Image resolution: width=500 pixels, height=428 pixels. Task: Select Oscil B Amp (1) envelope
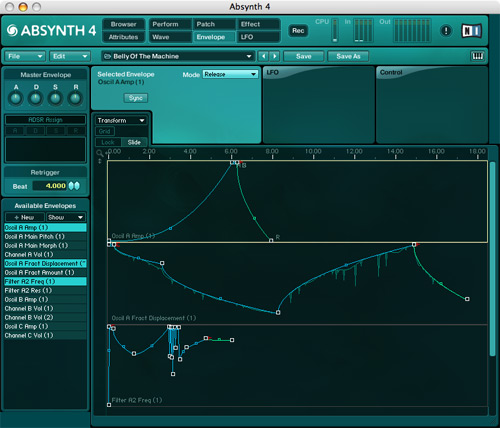(45, 299)
